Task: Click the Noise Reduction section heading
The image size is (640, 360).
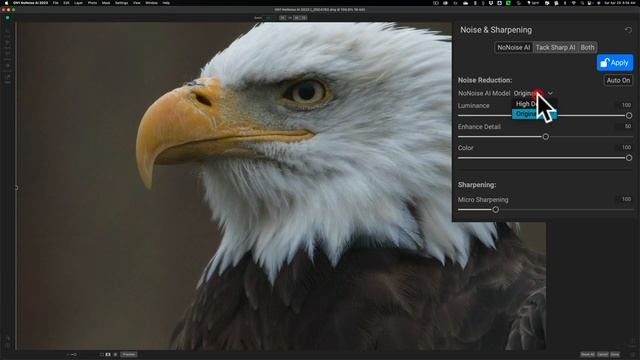Action: pos(485,80)
